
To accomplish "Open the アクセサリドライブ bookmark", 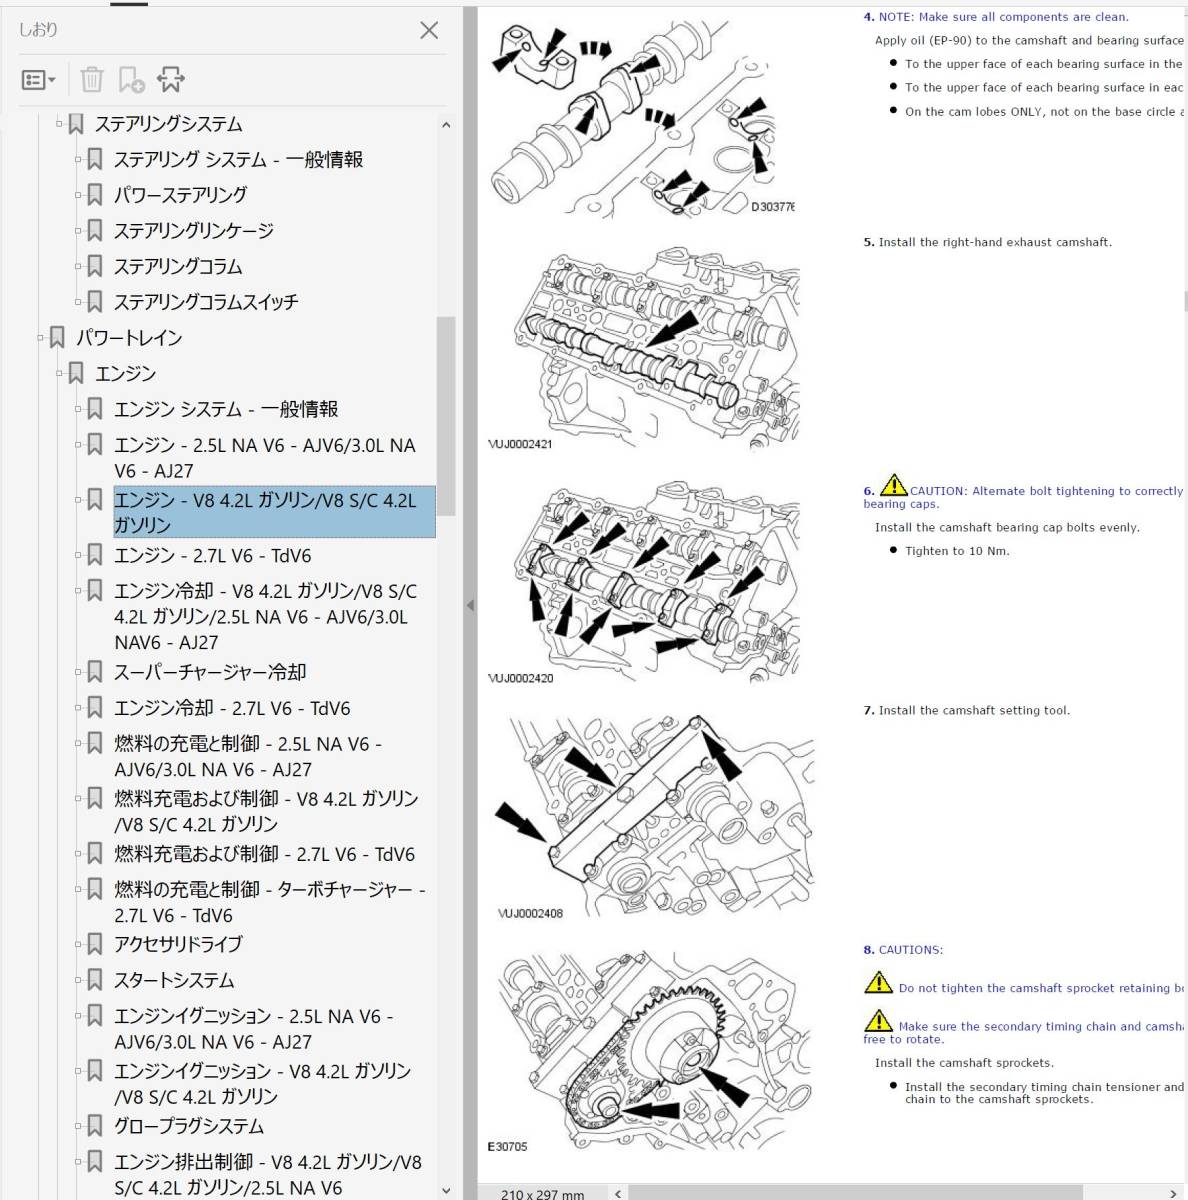I will tap(177, 943).
